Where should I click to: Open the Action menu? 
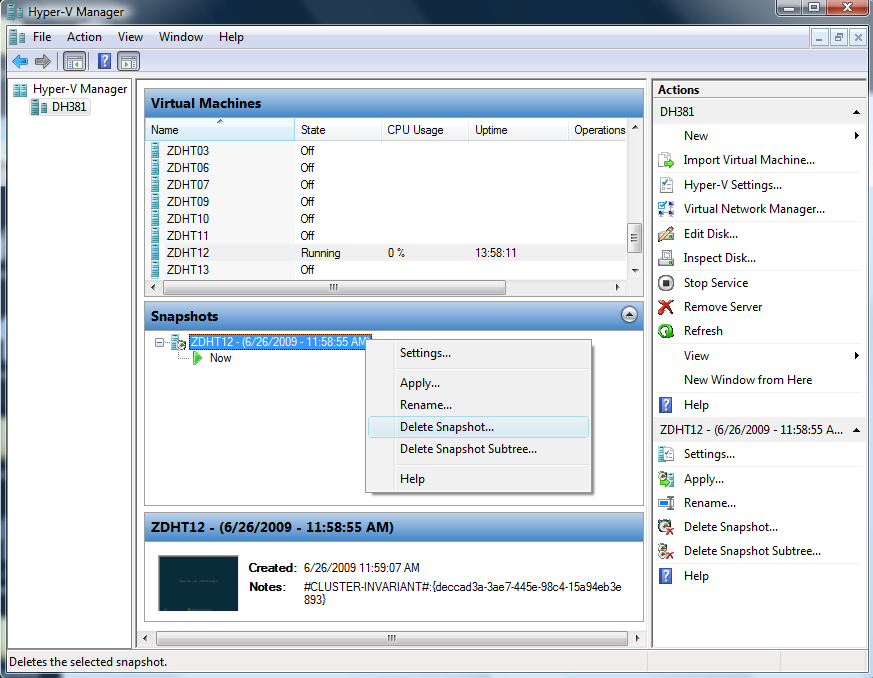tap(84, 37)
